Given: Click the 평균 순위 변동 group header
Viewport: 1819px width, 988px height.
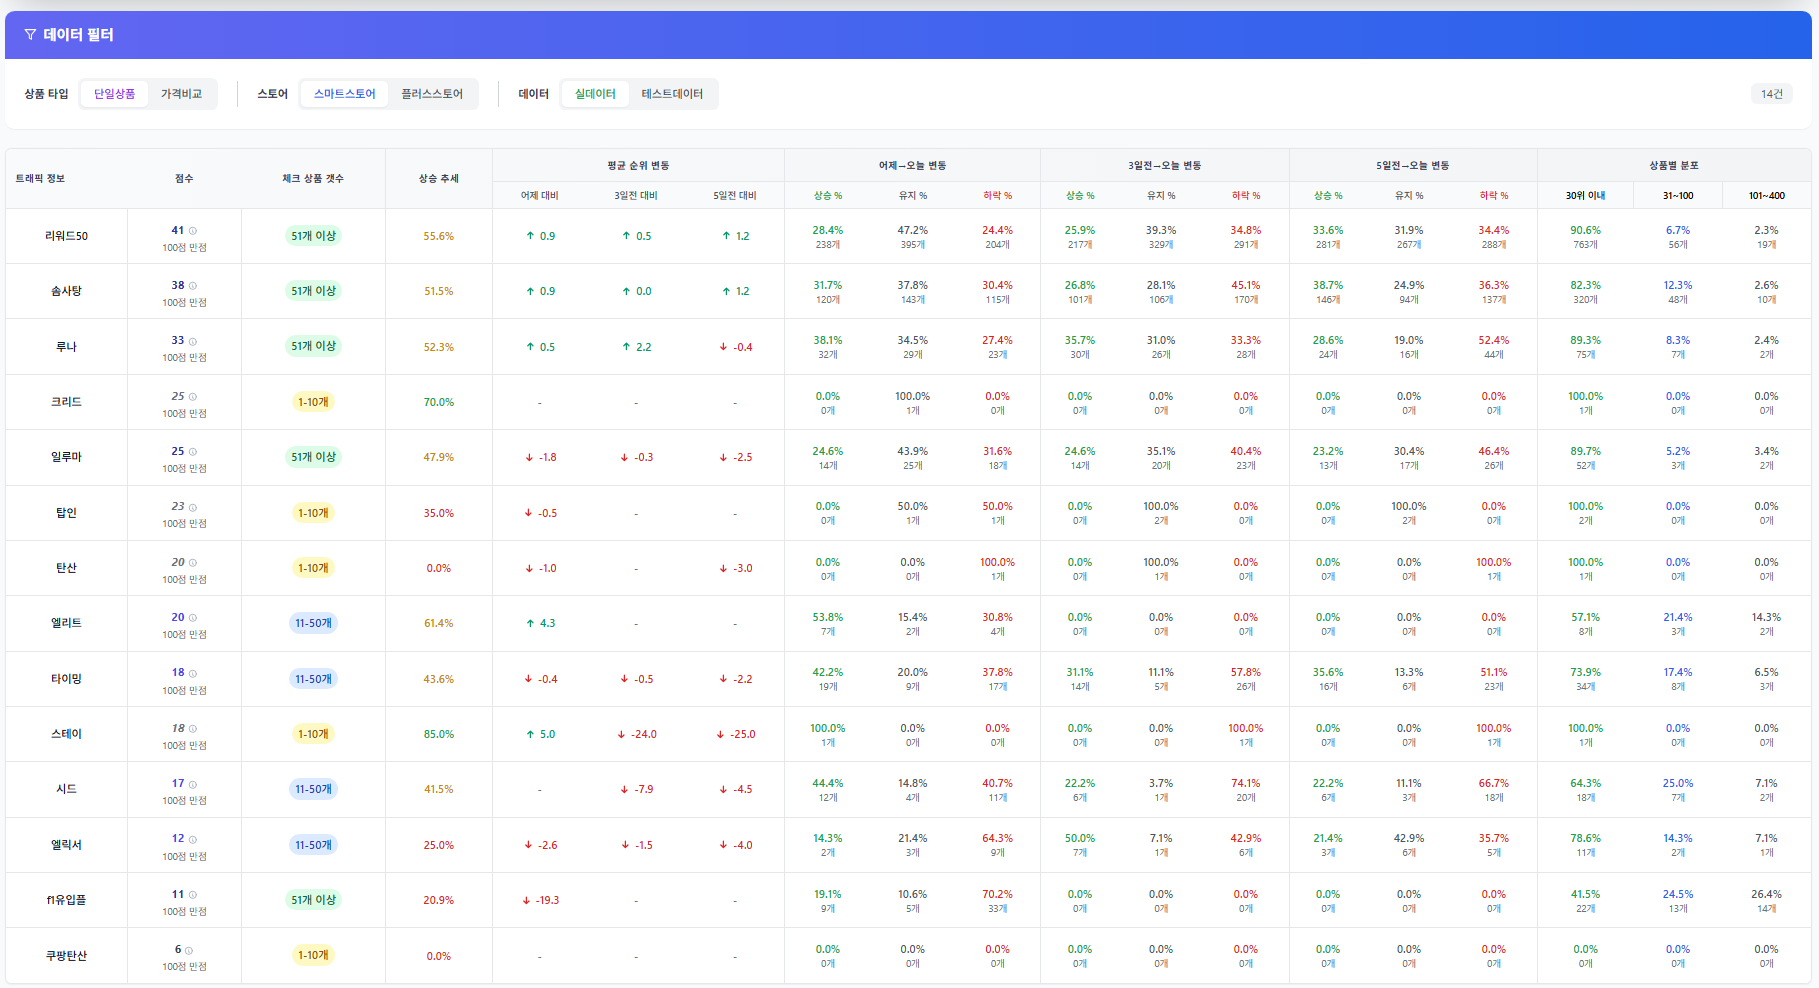Looking at the screenshot, I should pos(638,166).
